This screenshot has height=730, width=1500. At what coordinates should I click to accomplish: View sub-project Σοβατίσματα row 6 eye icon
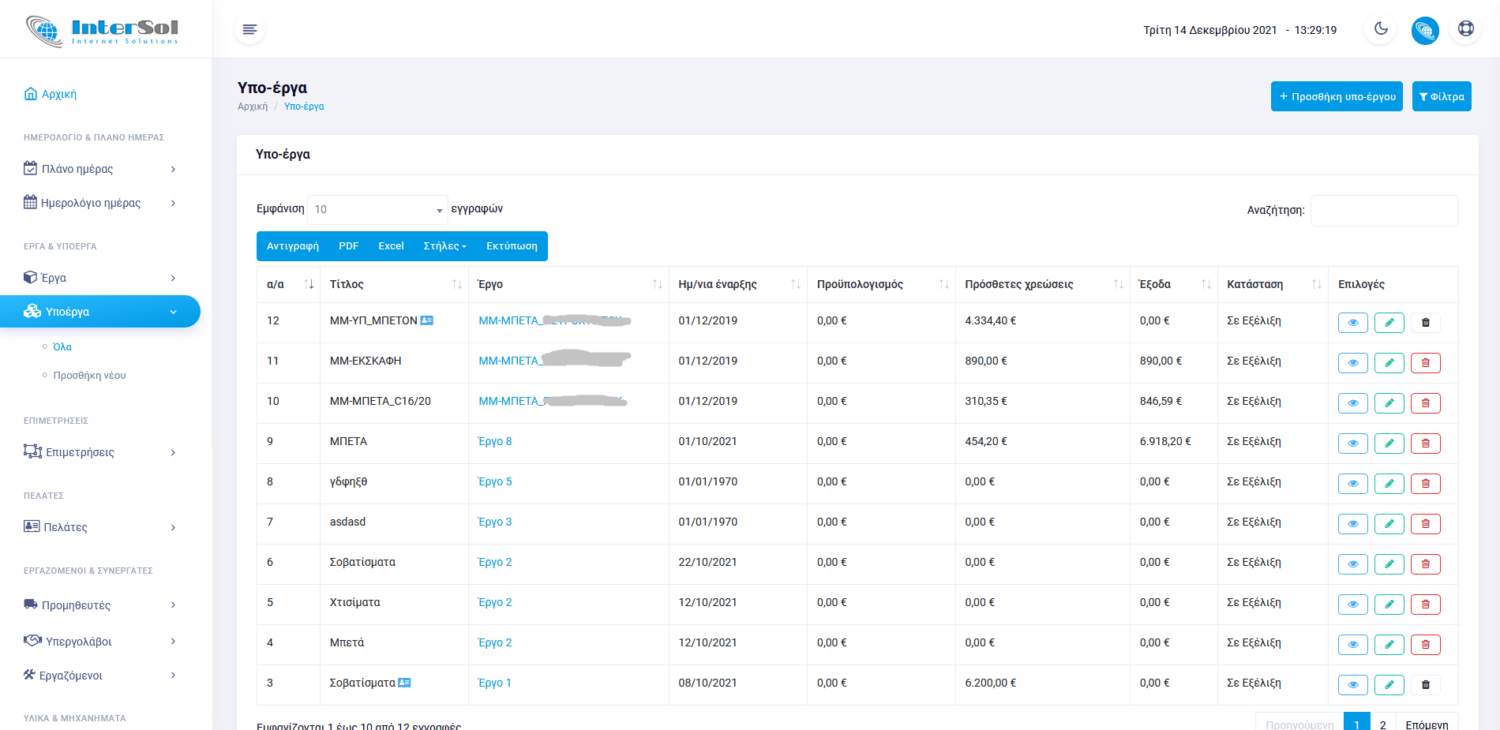(x=1352, y=564)
